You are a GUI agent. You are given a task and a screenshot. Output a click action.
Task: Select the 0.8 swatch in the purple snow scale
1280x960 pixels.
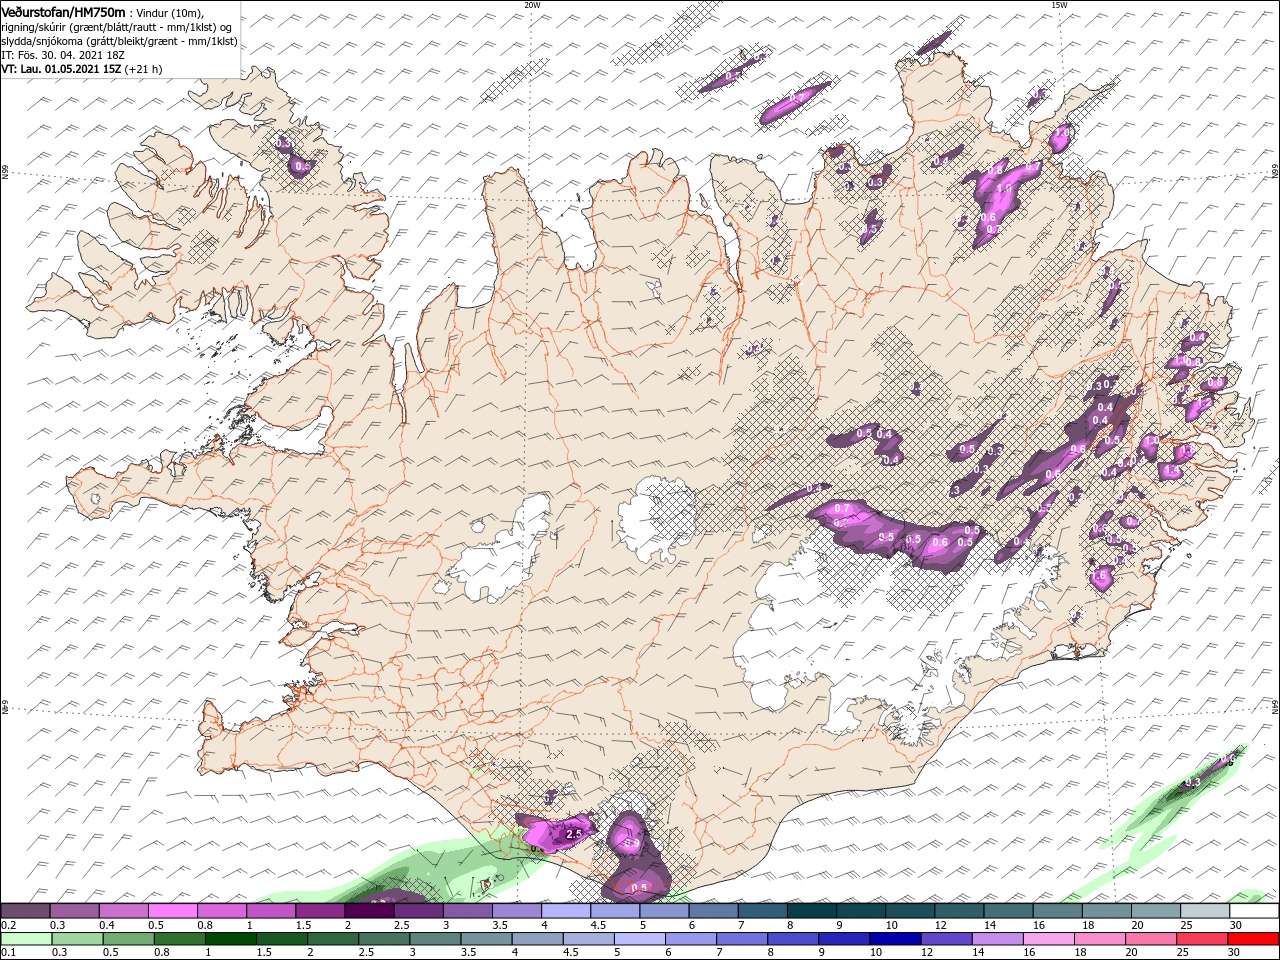[221, 911]
